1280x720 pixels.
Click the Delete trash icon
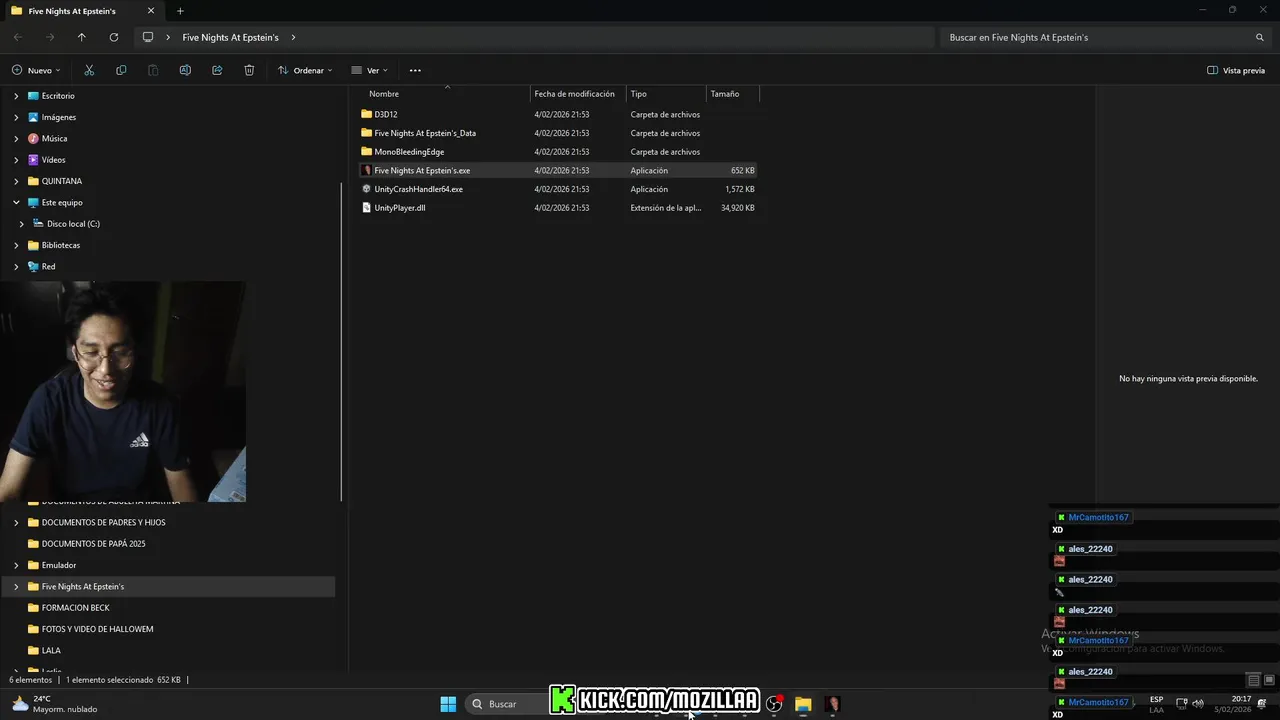pos(249,70)
